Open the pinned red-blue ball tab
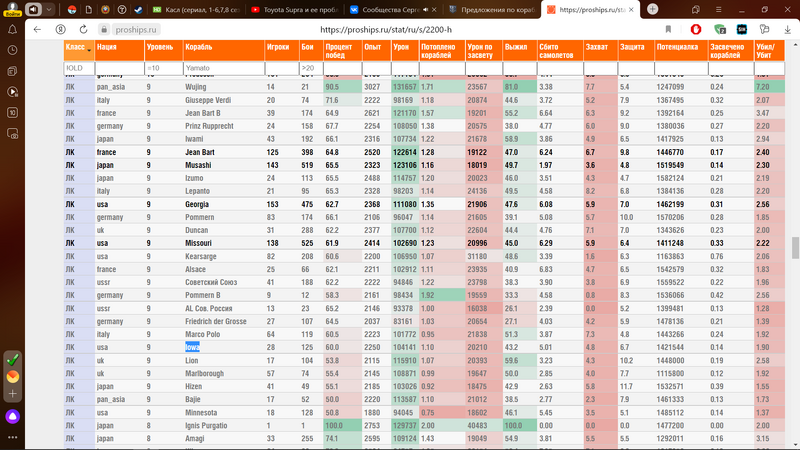This screenshot has height=450, width=800. (72, 9)
